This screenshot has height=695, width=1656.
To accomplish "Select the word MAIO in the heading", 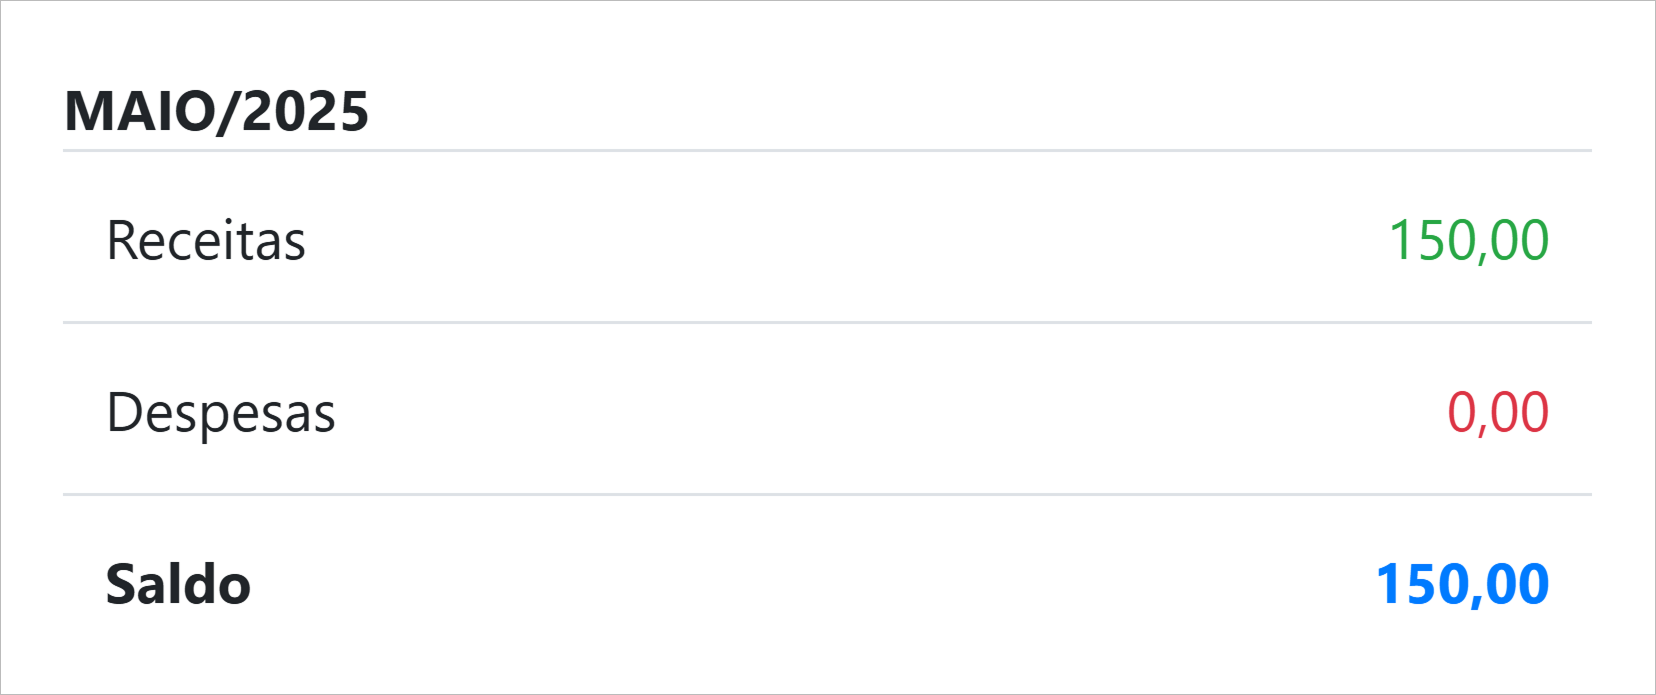I will coord(138,111).
